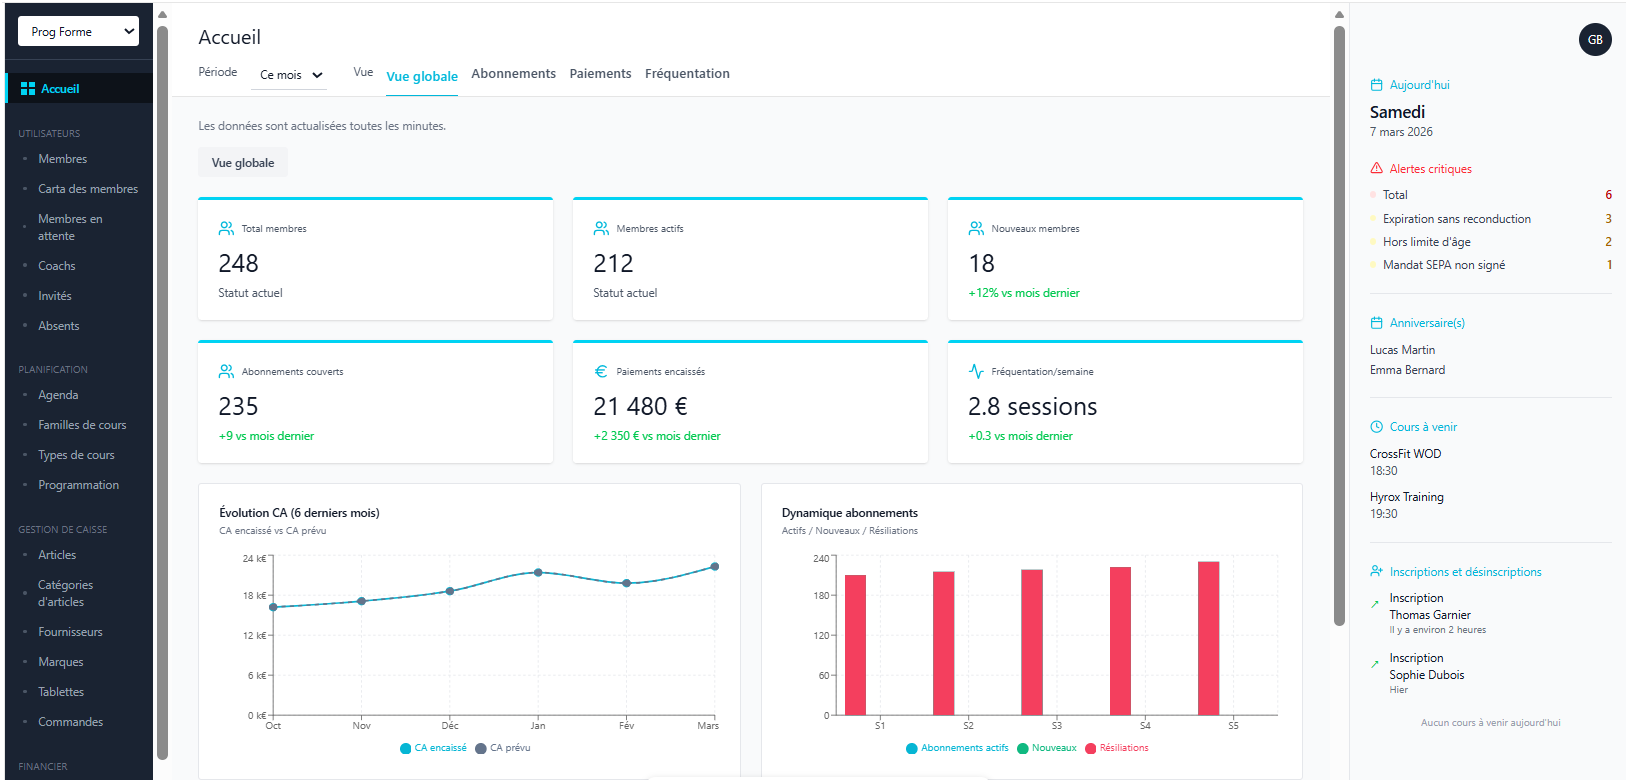Click the calendar icon beside Aujourd'hui
This screenshot has width=1628, height=782.
(1376, 85)
